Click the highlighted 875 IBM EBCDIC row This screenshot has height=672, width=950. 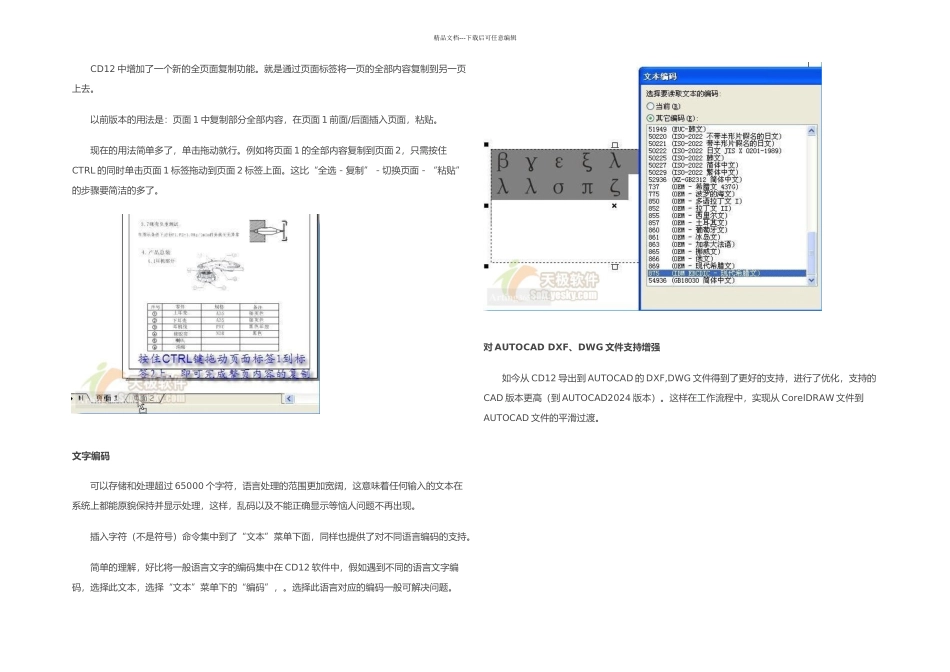726,273
